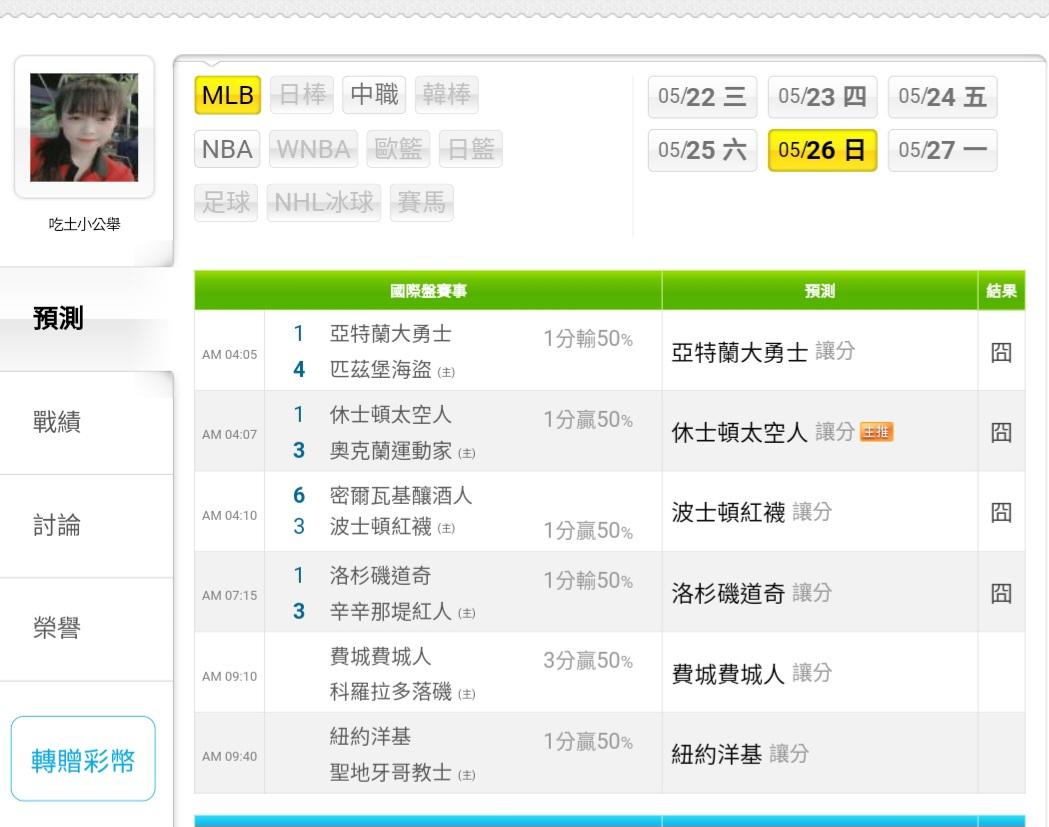Select the MLB league tab
The width and height of the screenshot is (1049, 827).
tap(227, 95)
